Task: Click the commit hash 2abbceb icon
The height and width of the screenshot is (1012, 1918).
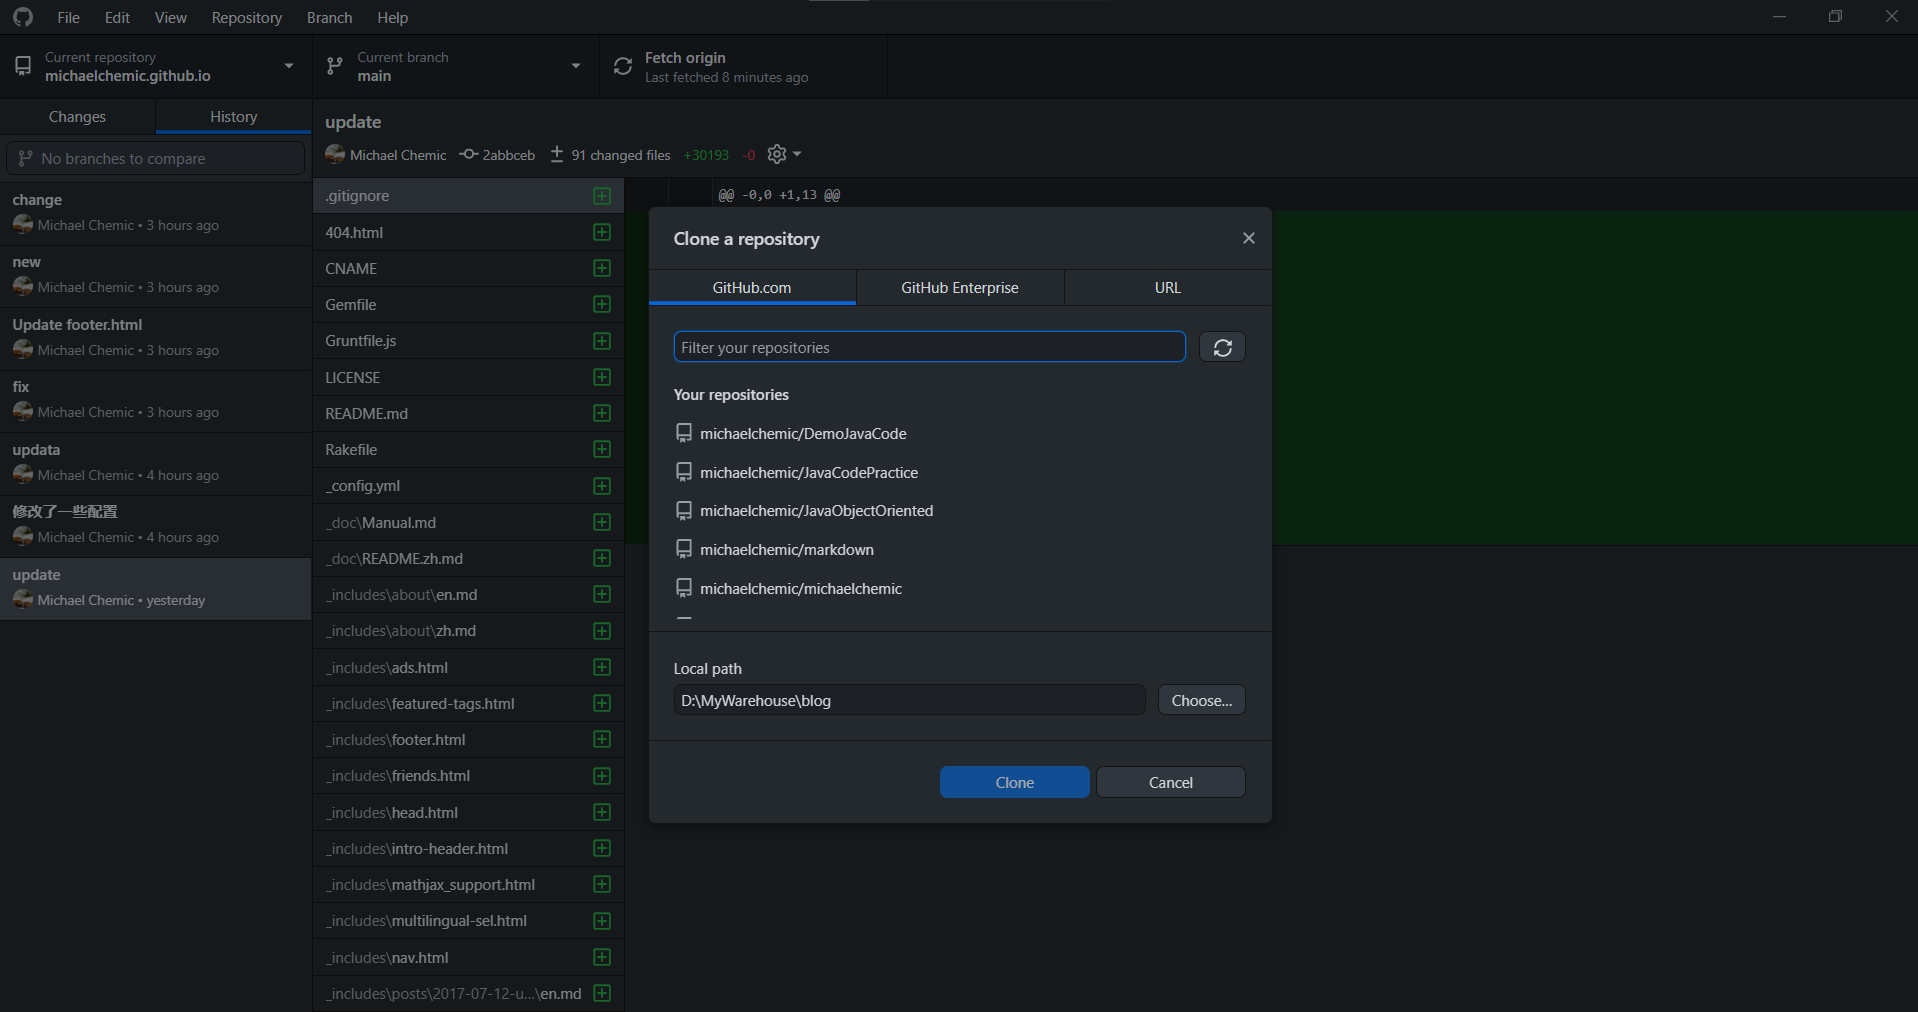Action: click(468, 154)
